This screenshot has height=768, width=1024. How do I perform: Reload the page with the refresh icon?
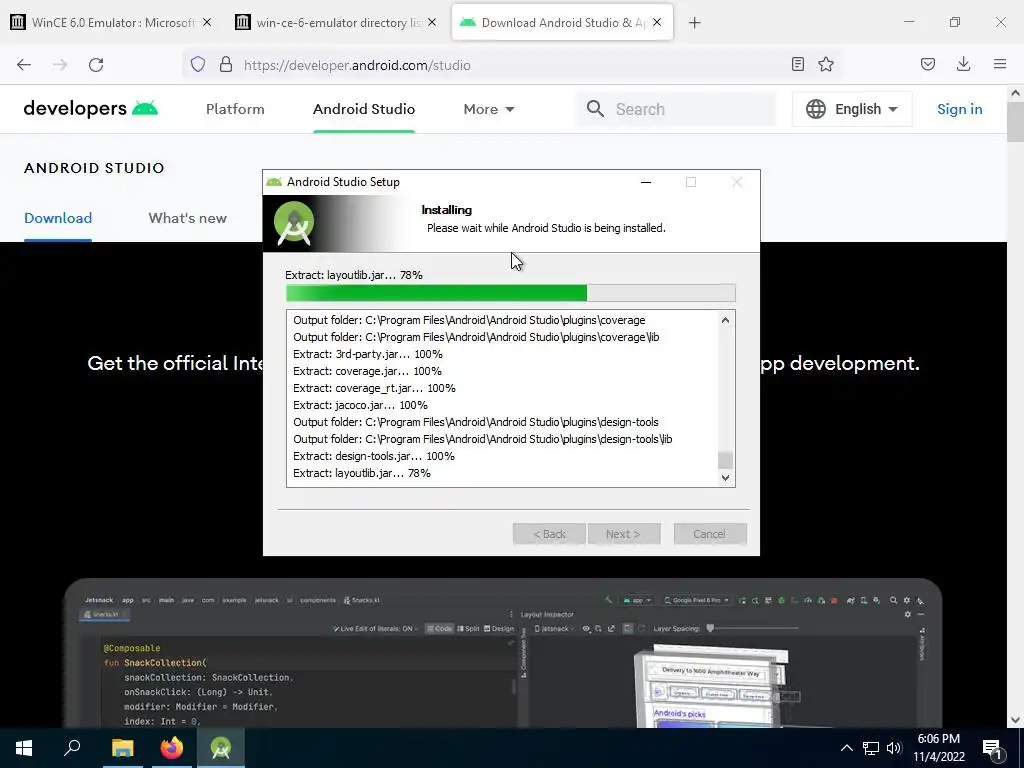click(96, 65)
